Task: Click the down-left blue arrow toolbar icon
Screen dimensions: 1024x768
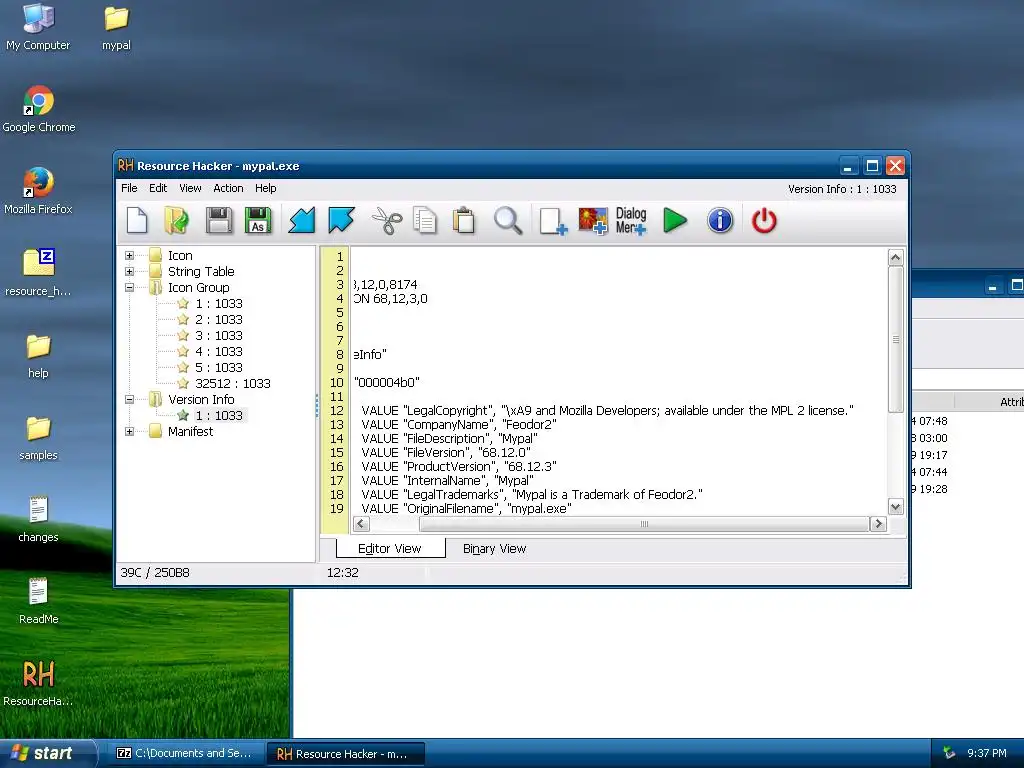Action: coord(302,221)
